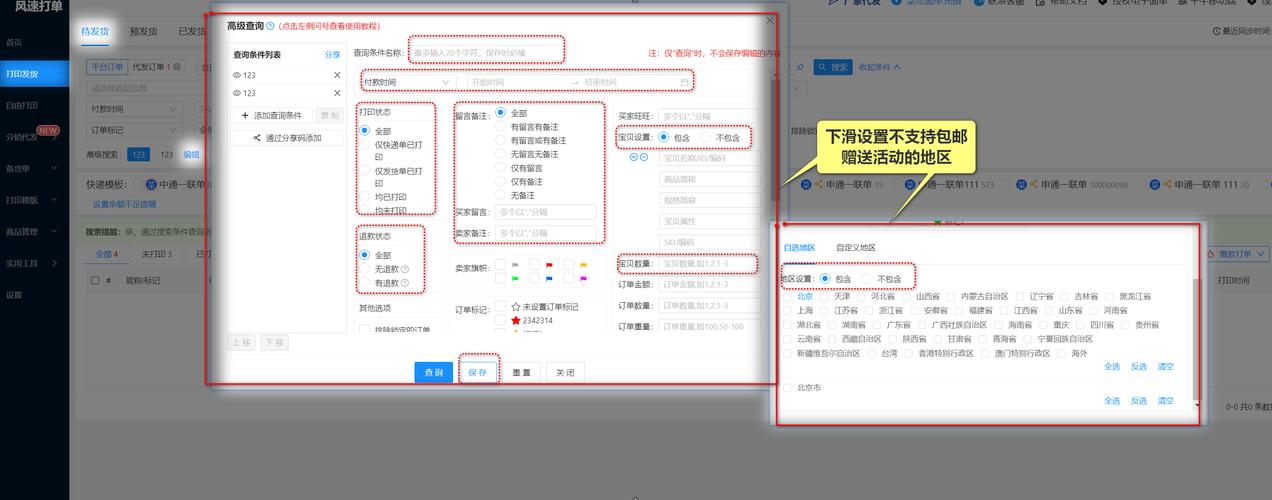Open background 付款时间 dropdown in main window

(x=133, y=108)
